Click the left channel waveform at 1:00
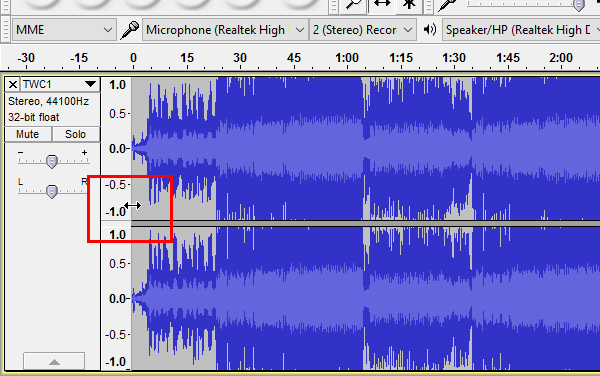 coord(347,148)
